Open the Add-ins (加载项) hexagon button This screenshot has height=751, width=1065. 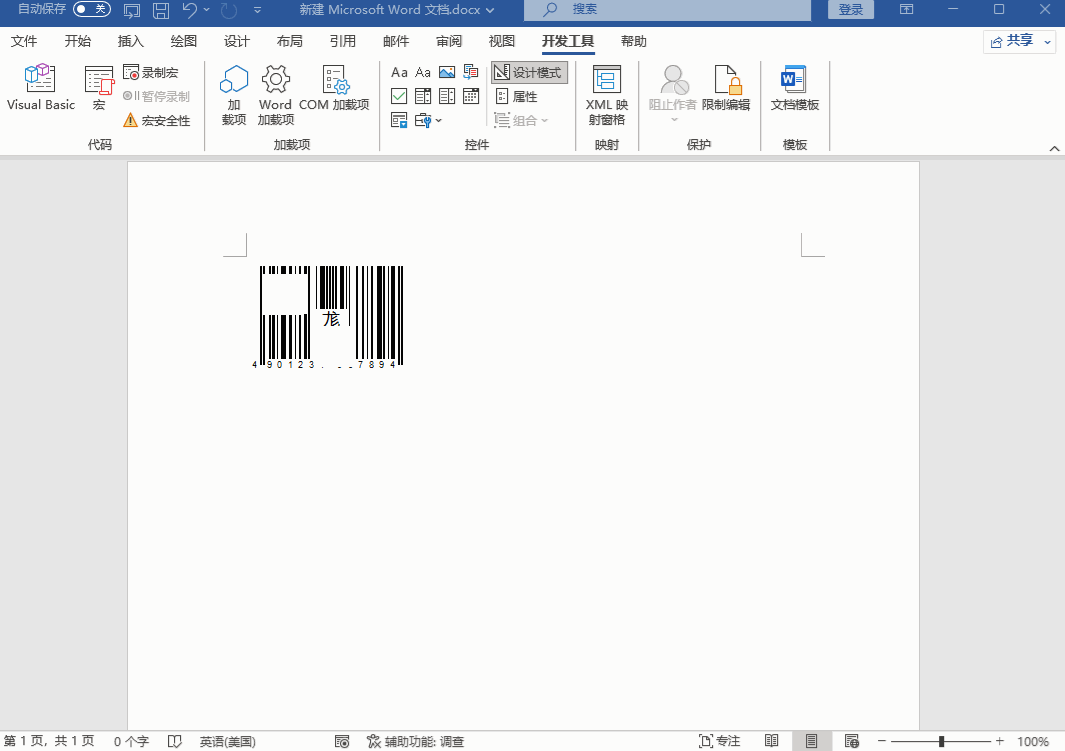pyautogui.click(x=234, y=94)
